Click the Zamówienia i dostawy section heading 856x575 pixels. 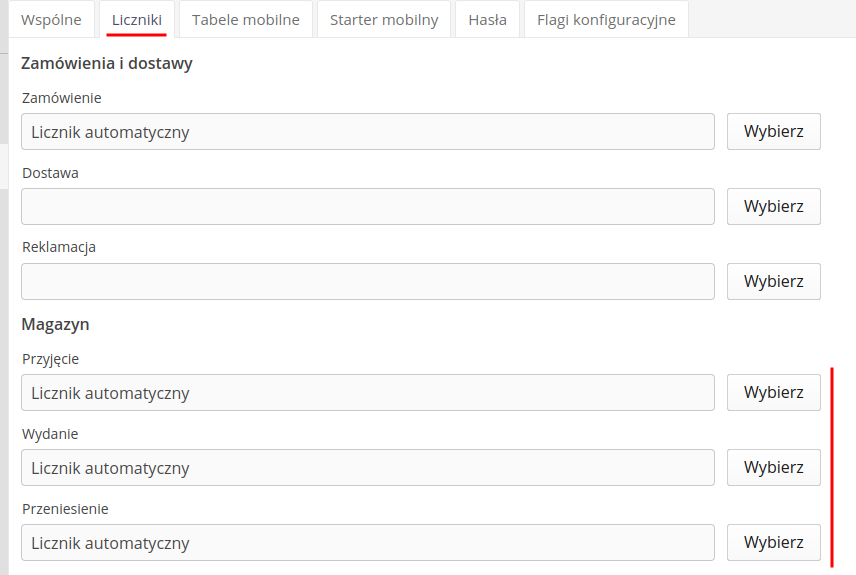(107, 64)
